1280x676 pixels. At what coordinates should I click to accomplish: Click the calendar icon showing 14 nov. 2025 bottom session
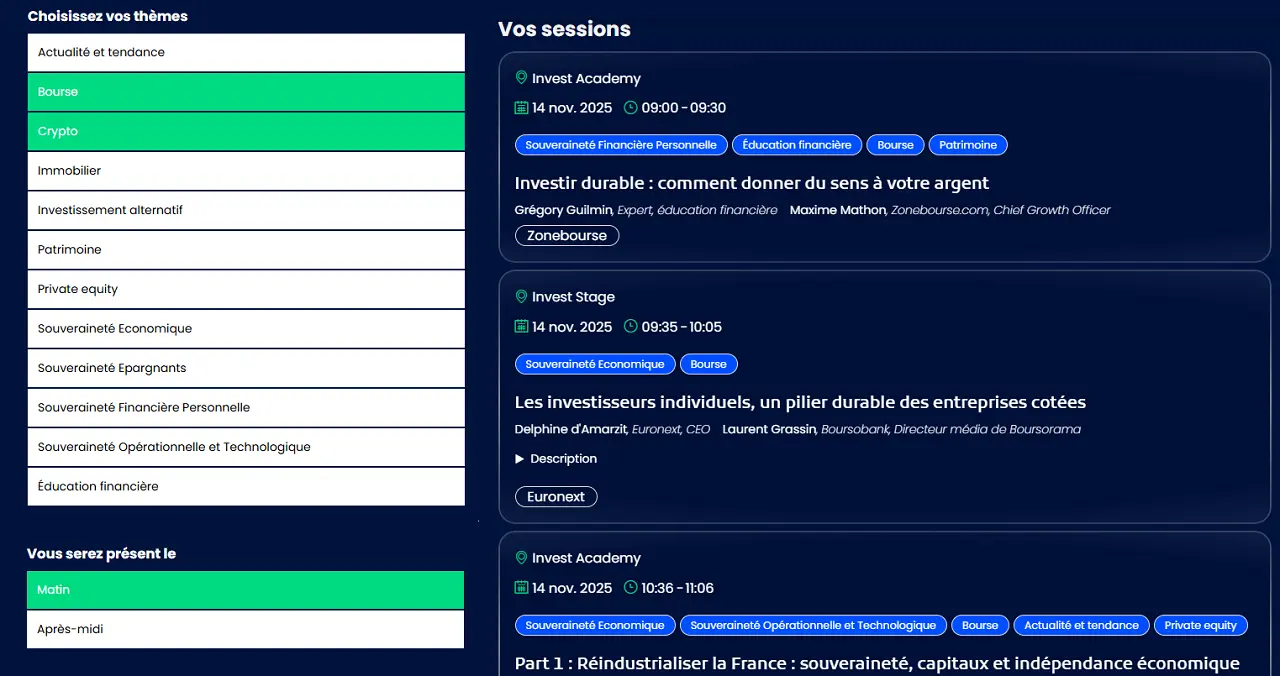(x=521, y=588)
